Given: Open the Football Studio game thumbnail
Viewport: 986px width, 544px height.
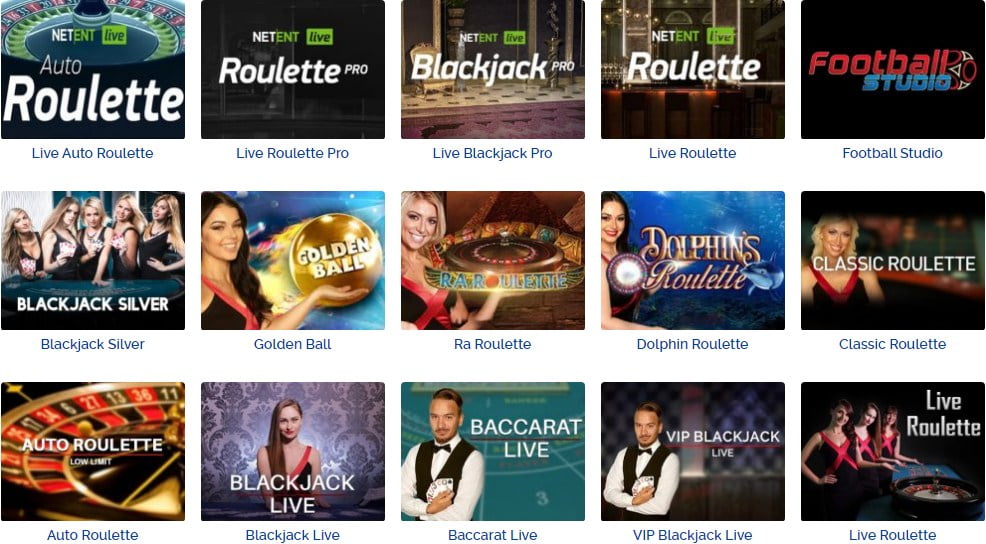Looking at the screenshot, I should pos(893,69).
